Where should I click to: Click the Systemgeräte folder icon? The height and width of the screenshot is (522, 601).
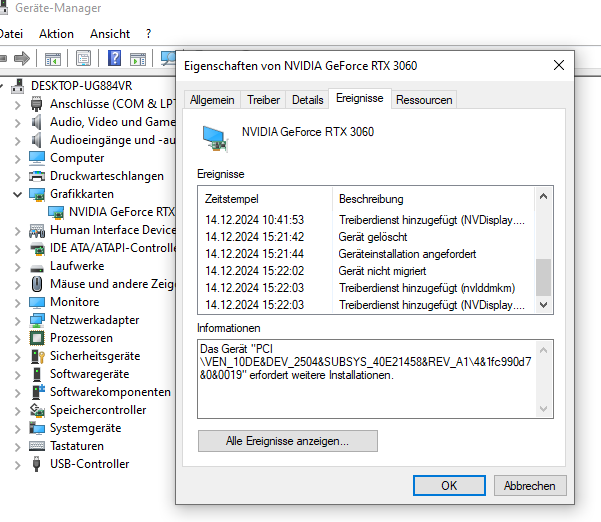click(x=37, y=428)
